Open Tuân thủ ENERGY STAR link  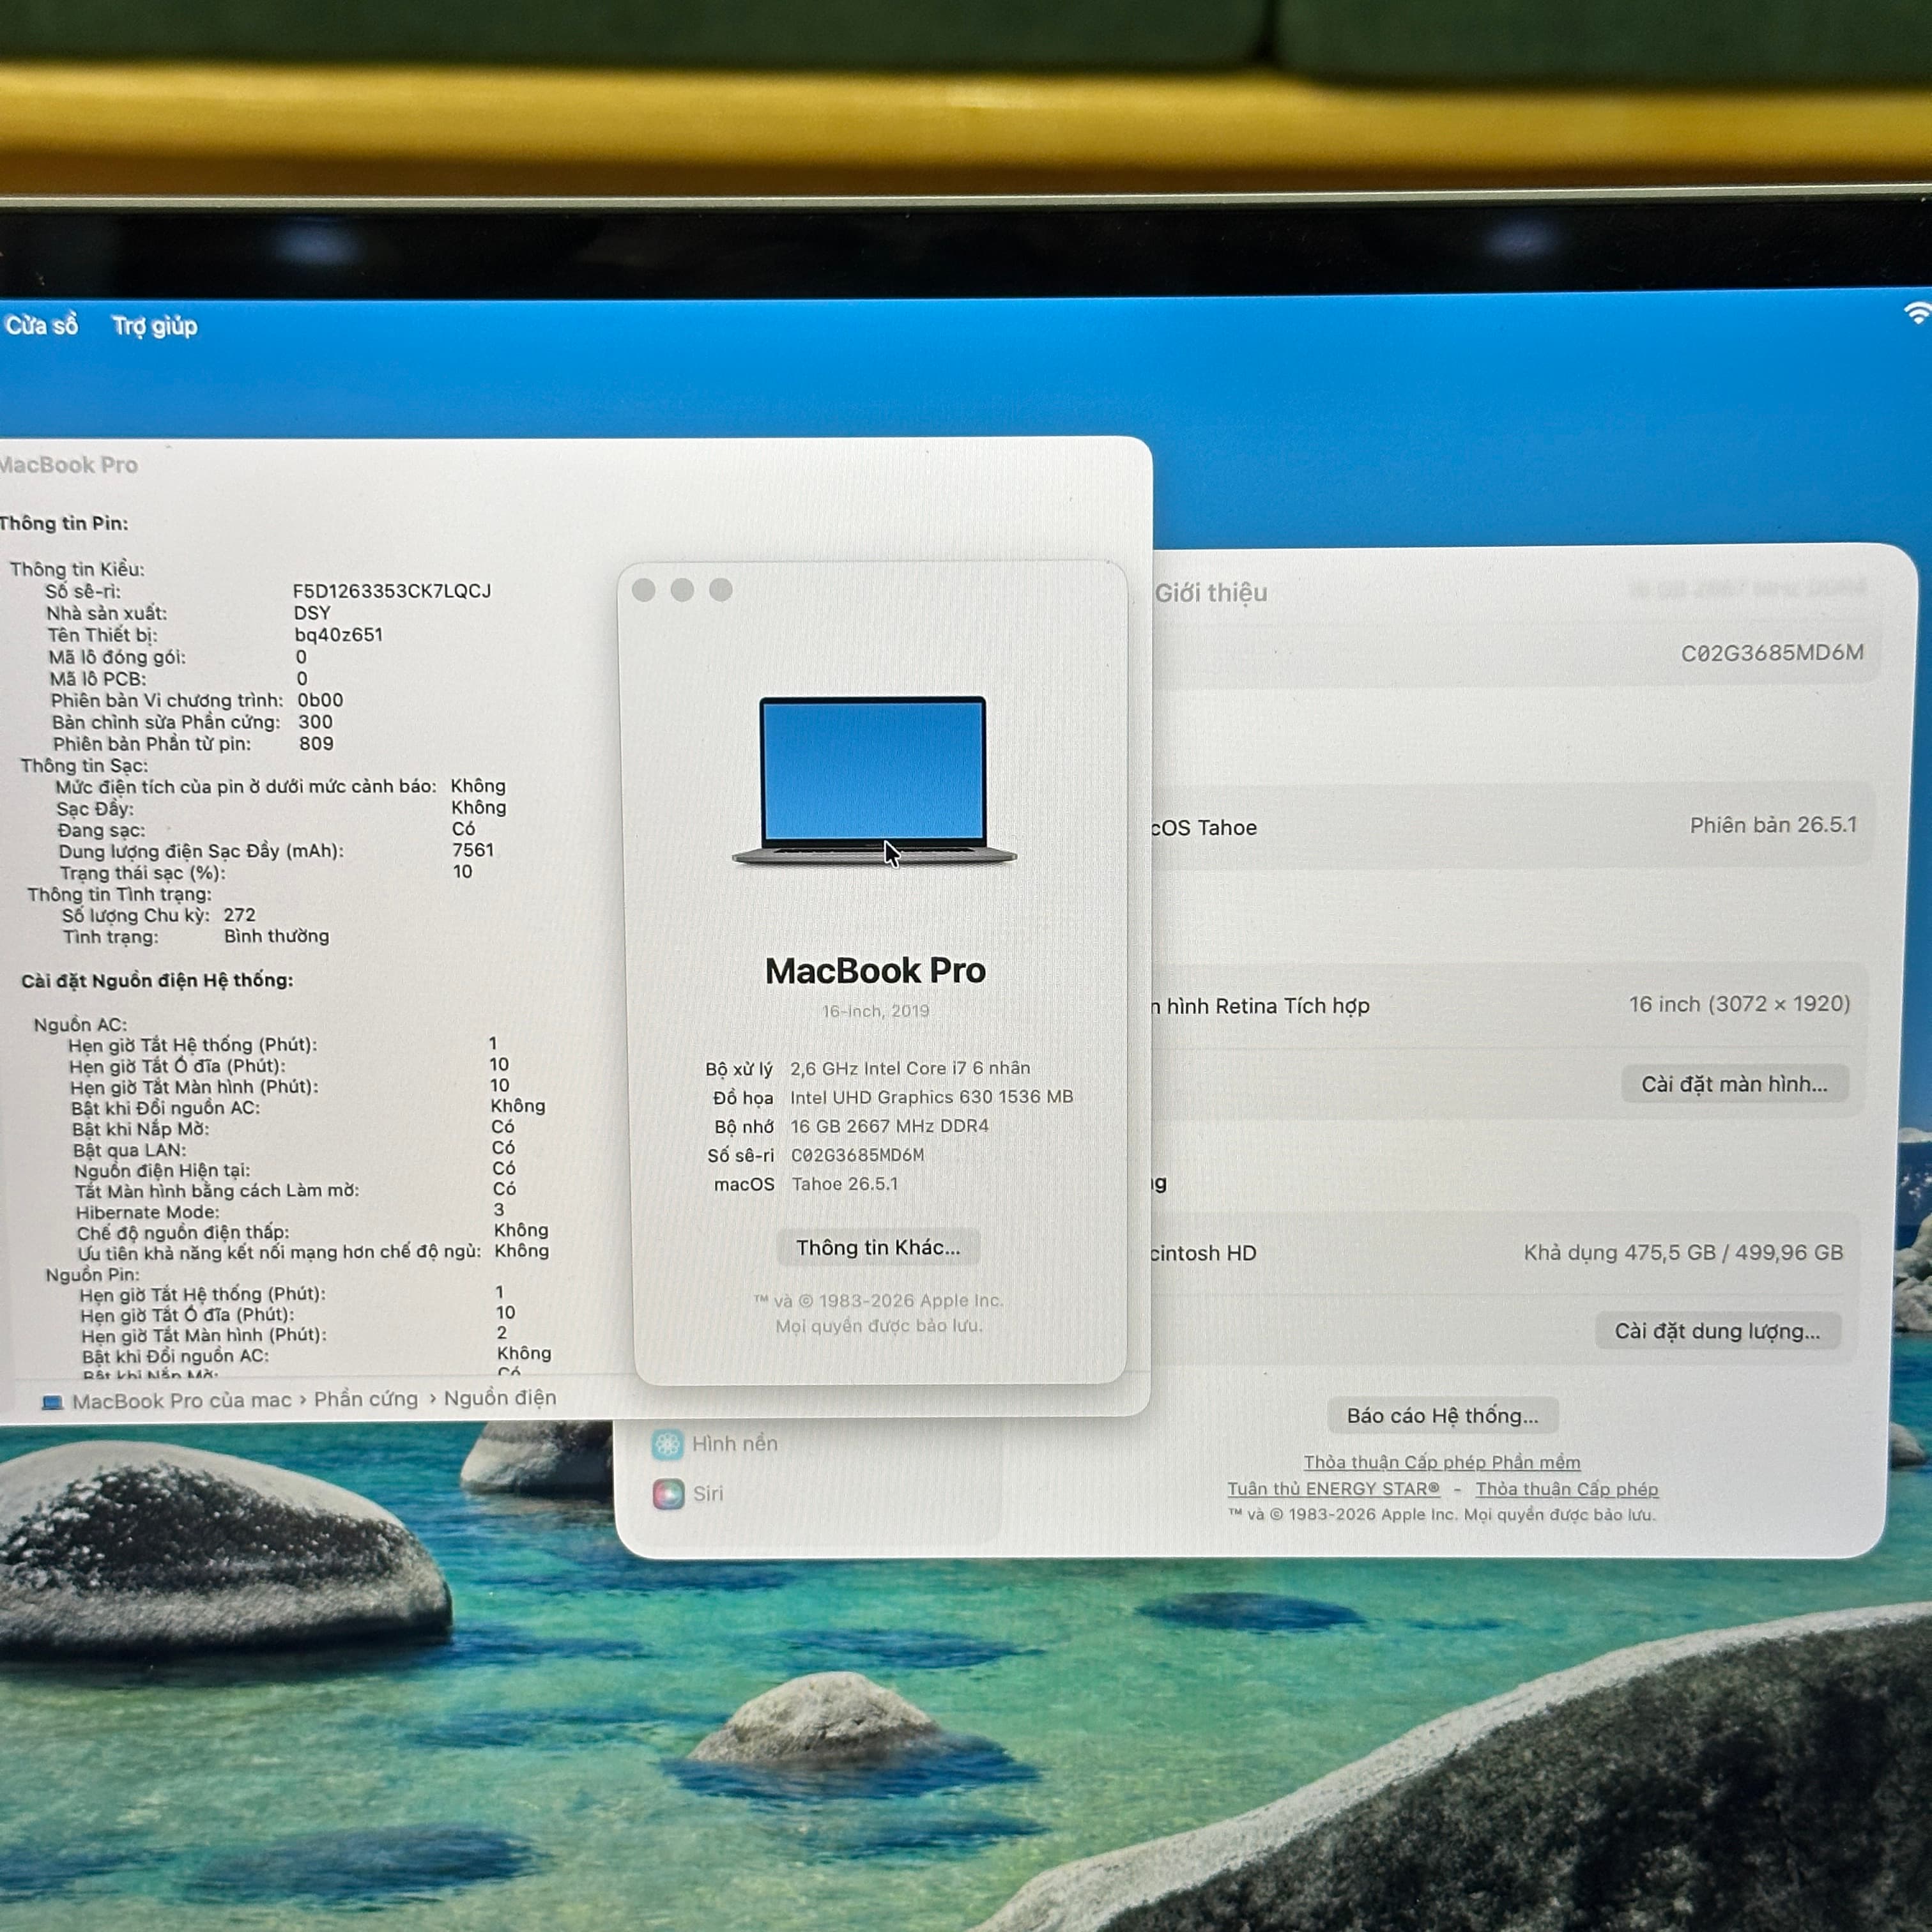click(1333, 1489)
